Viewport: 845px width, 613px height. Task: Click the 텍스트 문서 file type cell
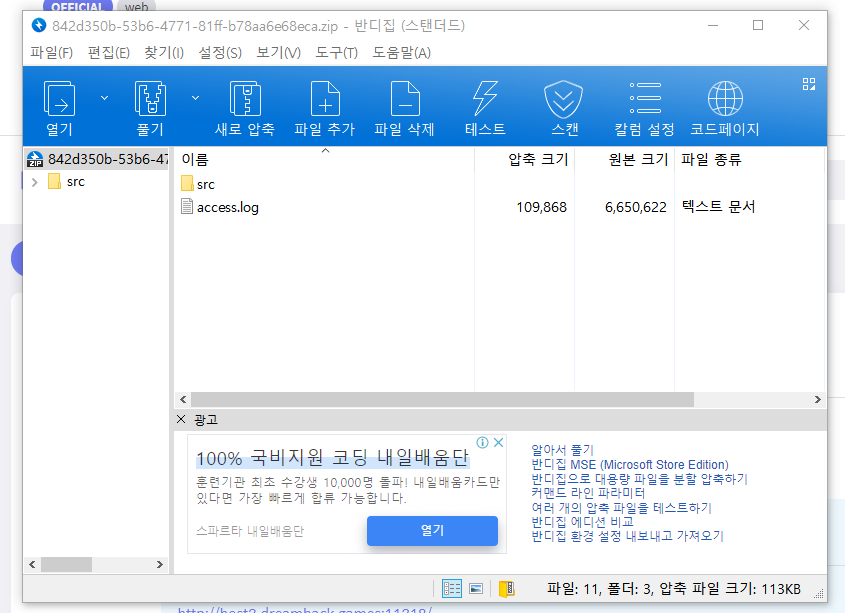point(718,207)
